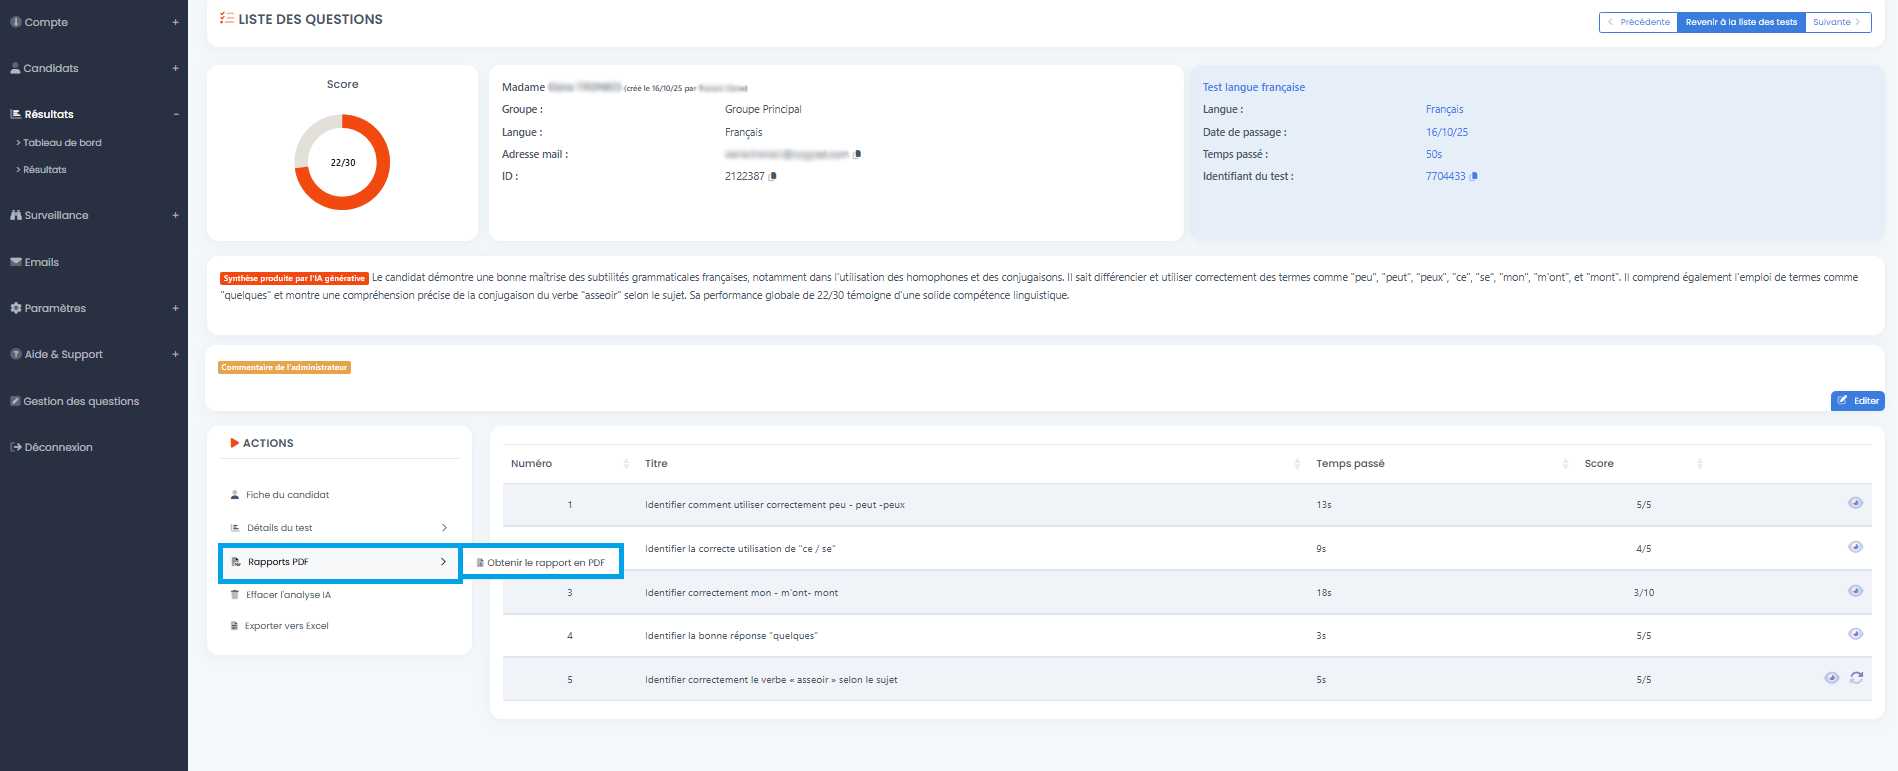Click the Candidats person icon in sidebar
The width and height of the screenshot is (1898, 771).
tap(16, 68)
